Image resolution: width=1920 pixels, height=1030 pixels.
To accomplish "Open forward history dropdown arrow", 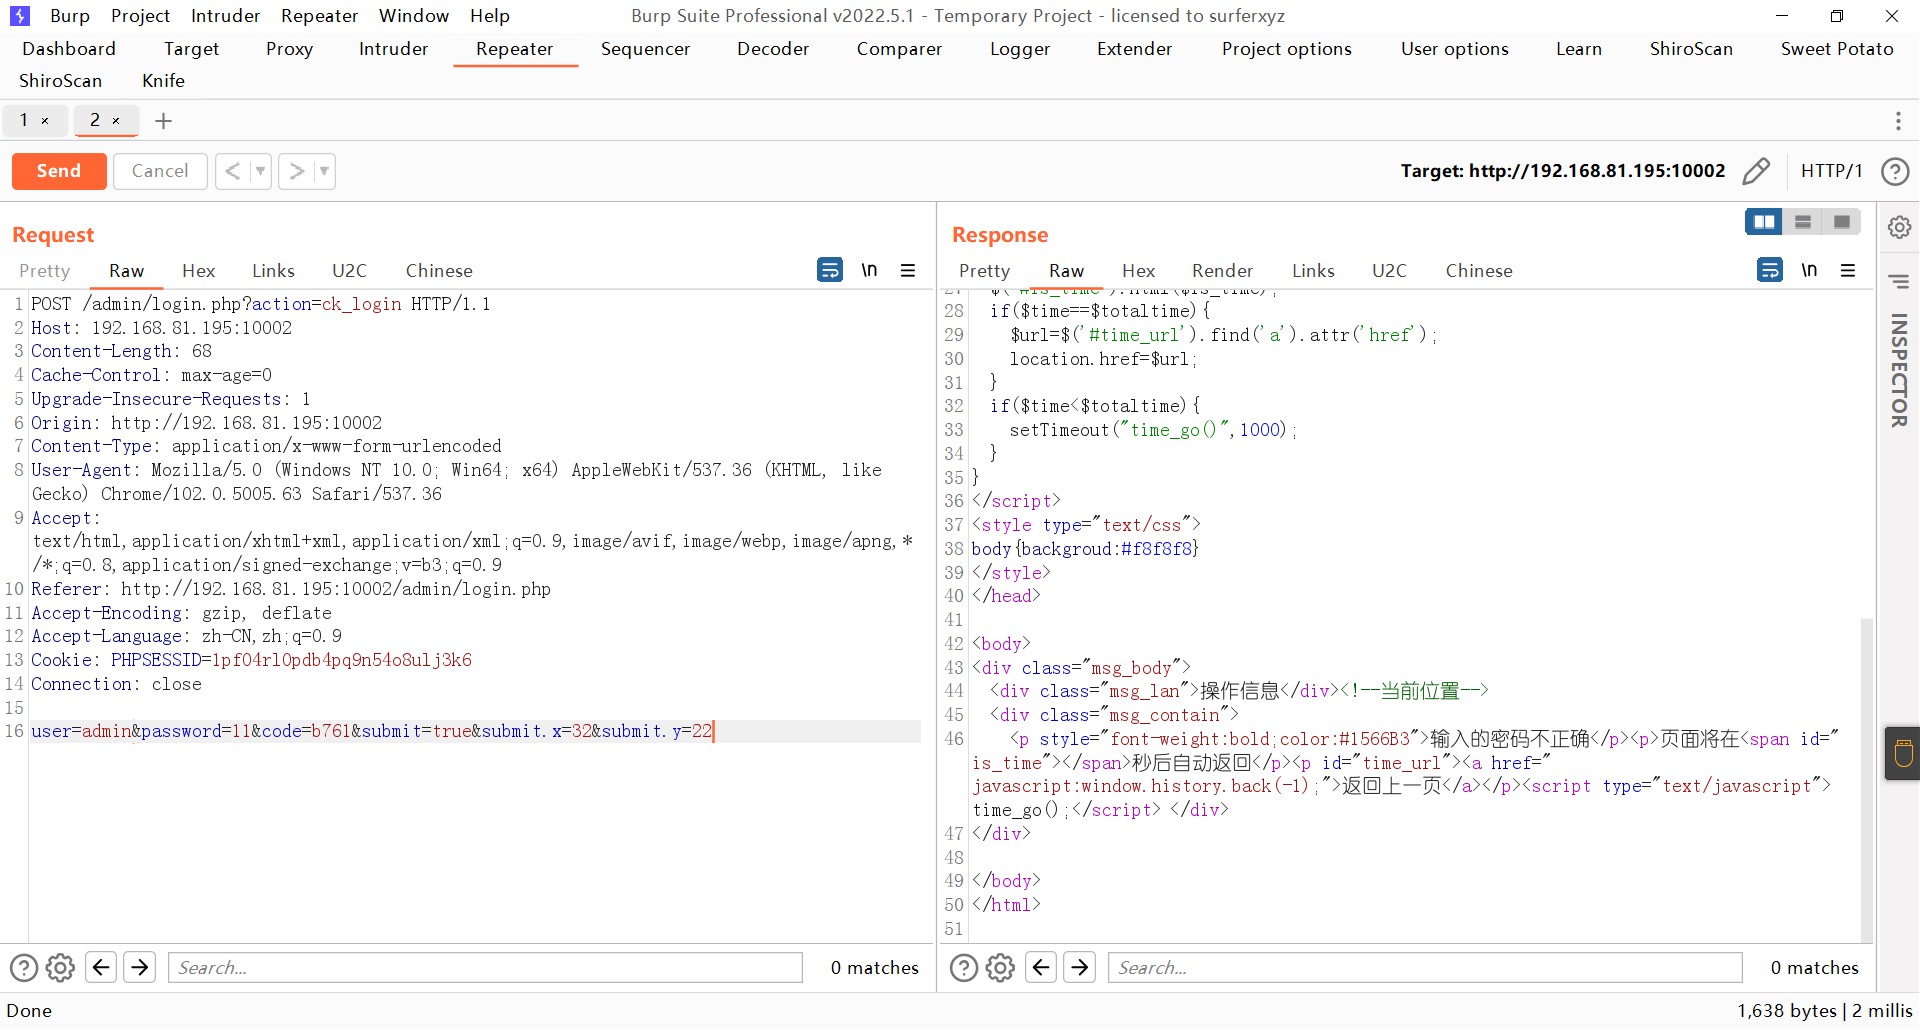I will click(x=324, y=171).
